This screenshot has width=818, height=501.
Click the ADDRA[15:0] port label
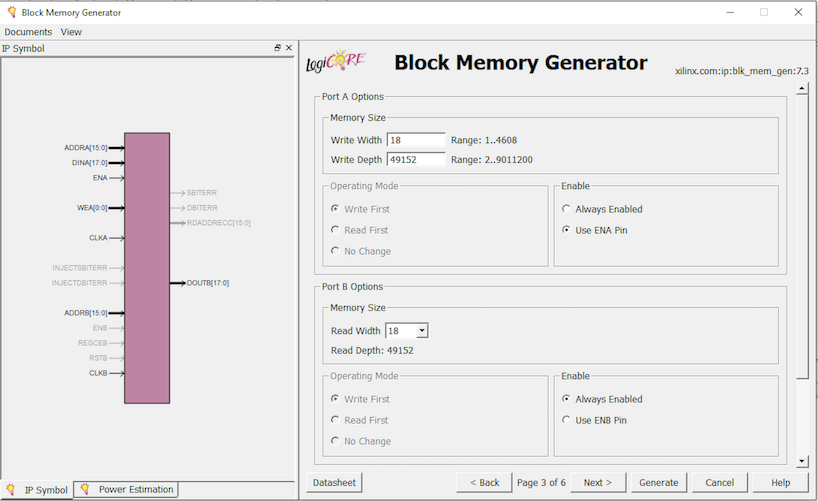[x=86, y=148]
